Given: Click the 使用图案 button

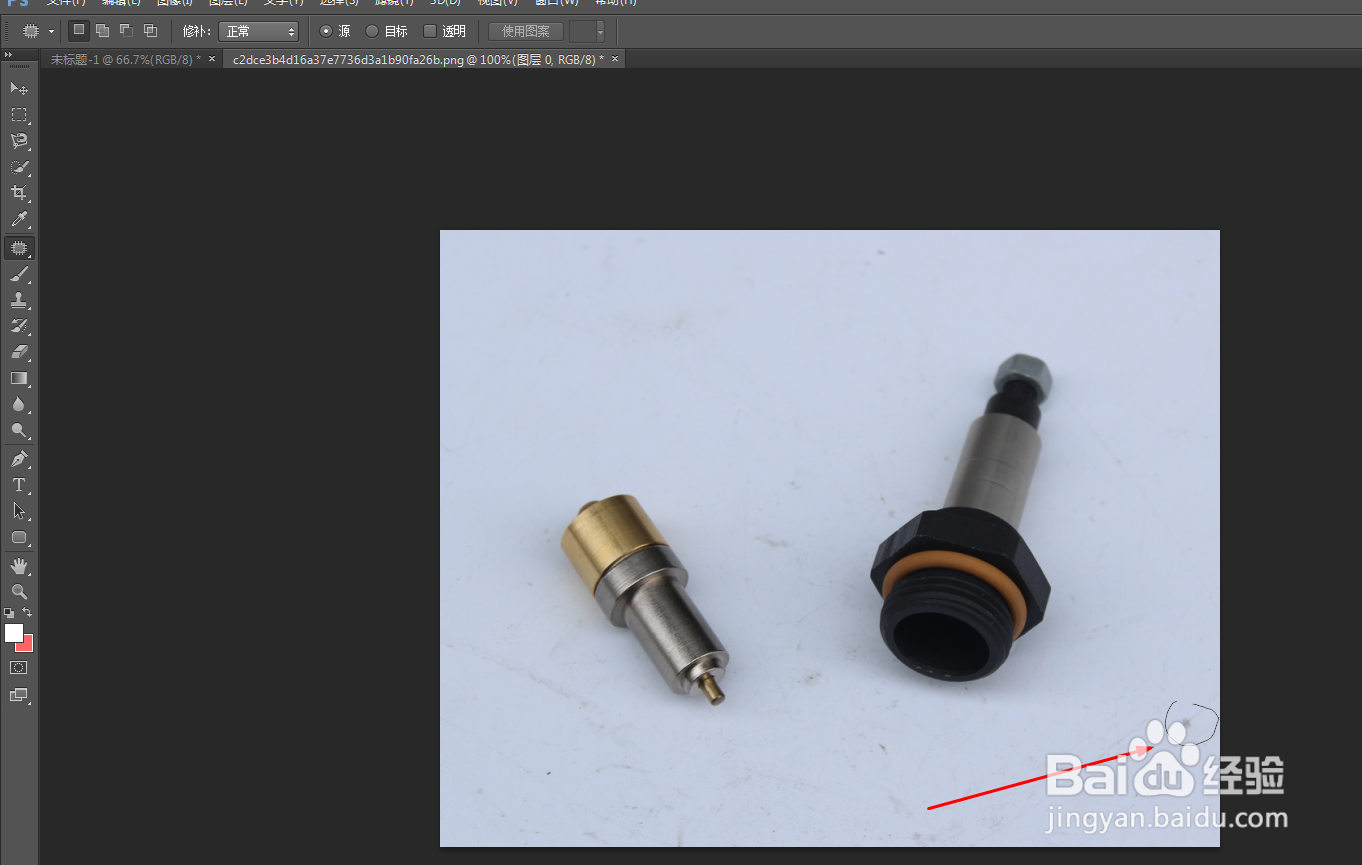Looking at the screenshot, I should 526,31.
